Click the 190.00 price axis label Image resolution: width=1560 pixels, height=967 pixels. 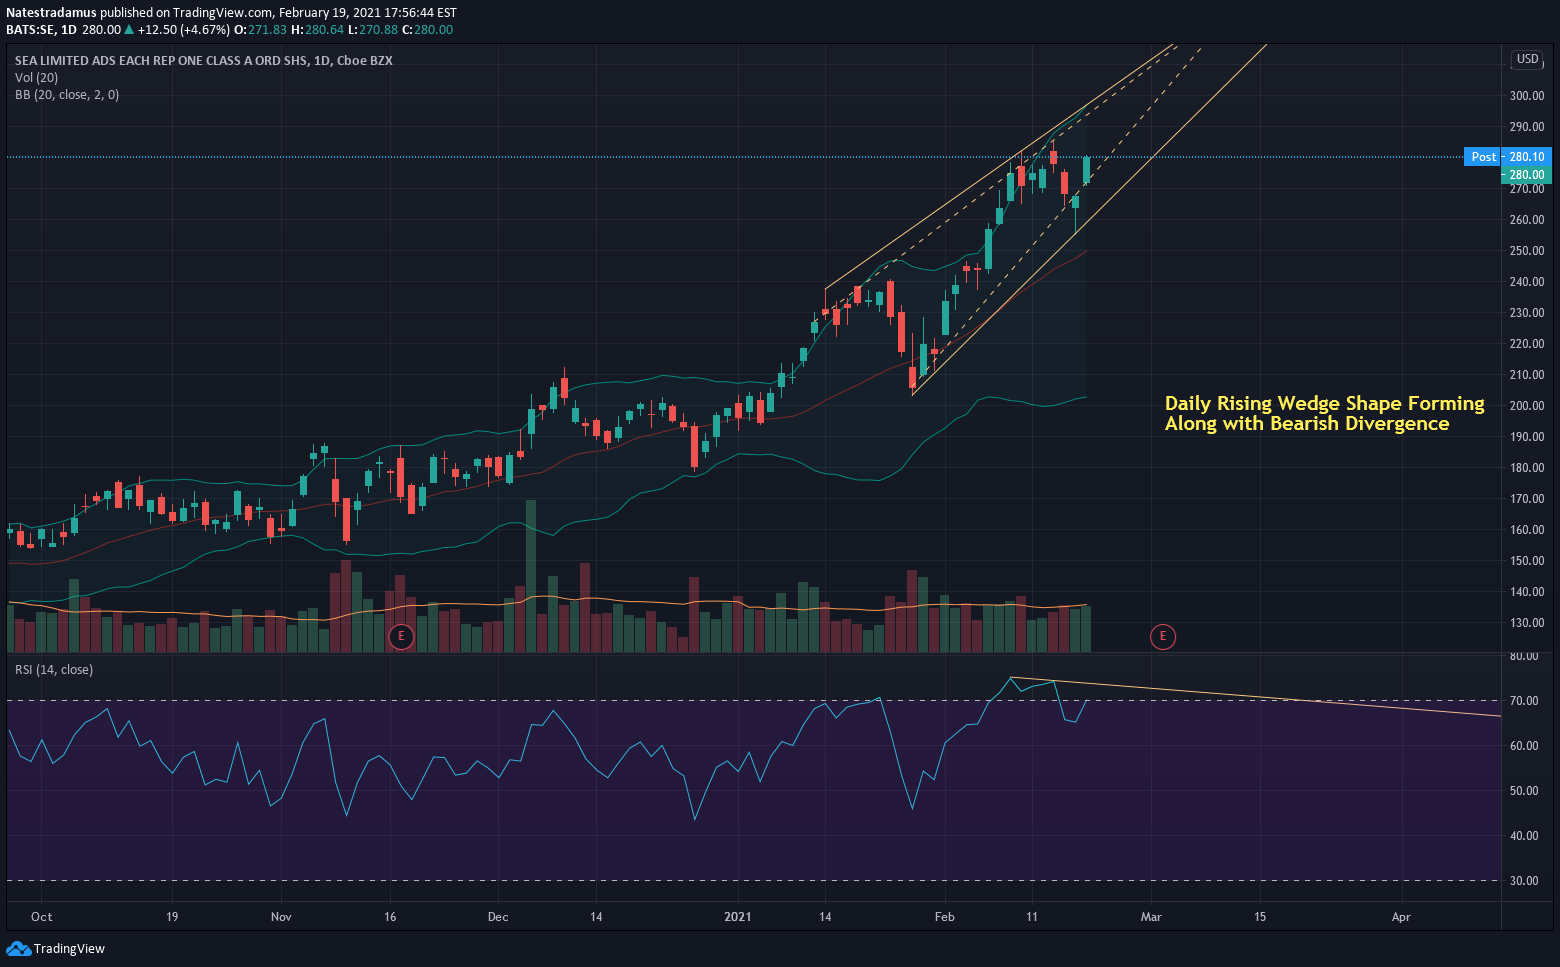click(x=1527, y=438)
